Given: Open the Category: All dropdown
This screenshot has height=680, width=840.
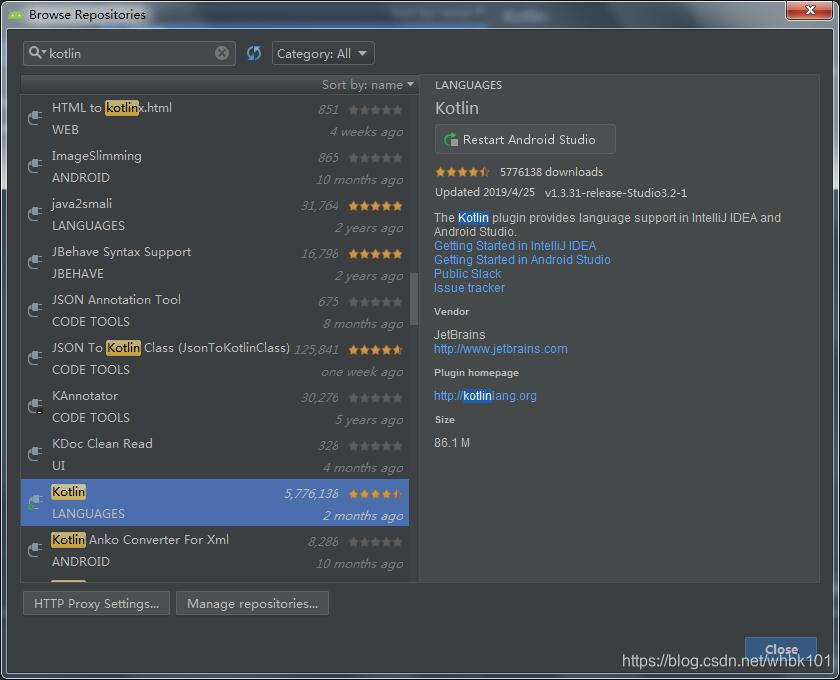Looking at the screenshot, I should [x=323, y=53].
